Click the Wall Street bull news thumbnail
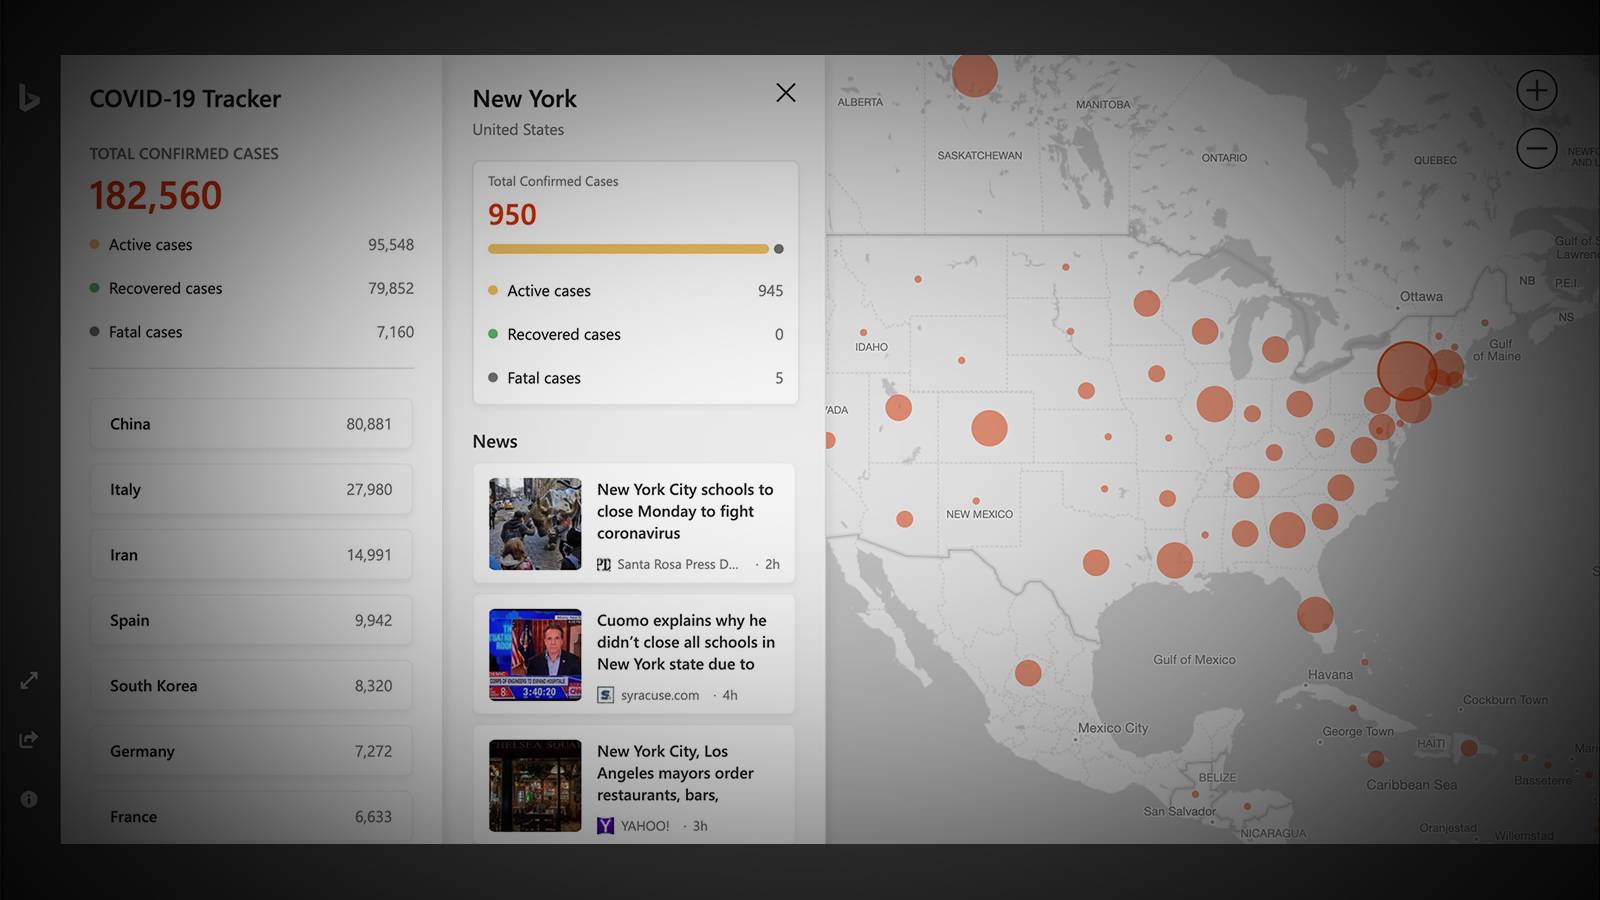The image size is (1600, 900). pos(535,524)
